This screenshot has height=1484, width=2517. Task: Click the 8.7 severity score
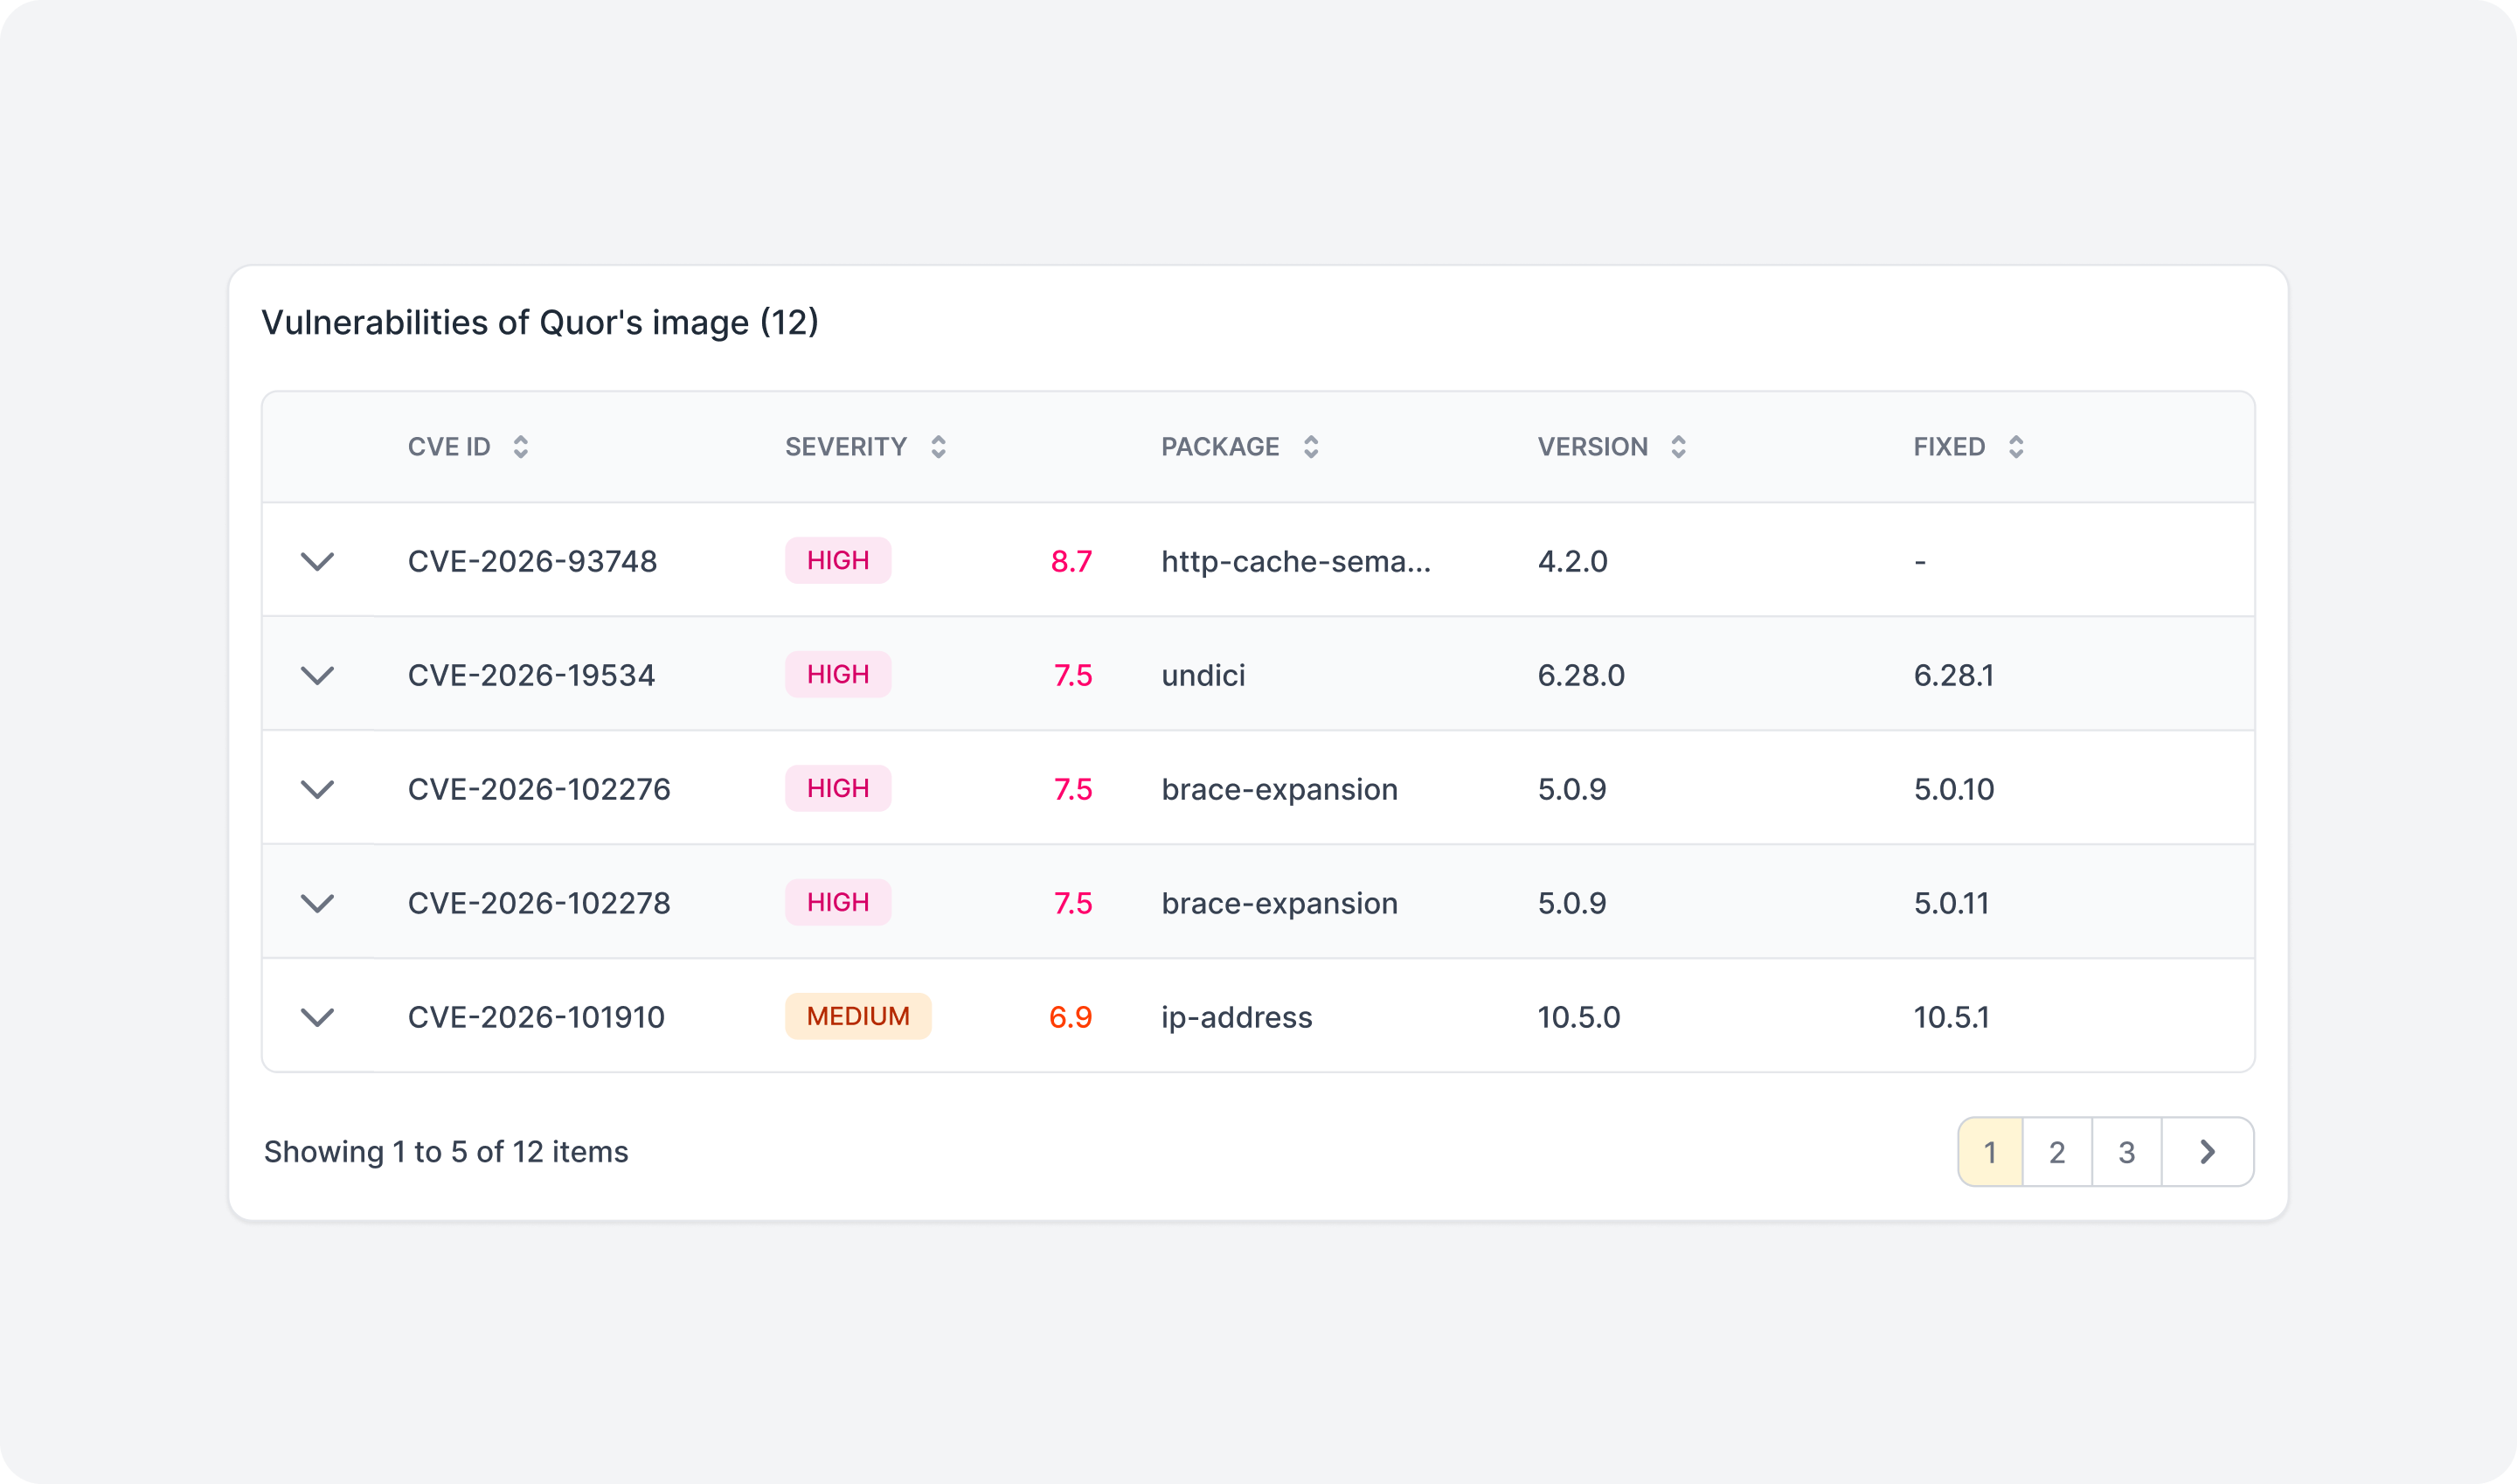click(x=1071, y=562)
